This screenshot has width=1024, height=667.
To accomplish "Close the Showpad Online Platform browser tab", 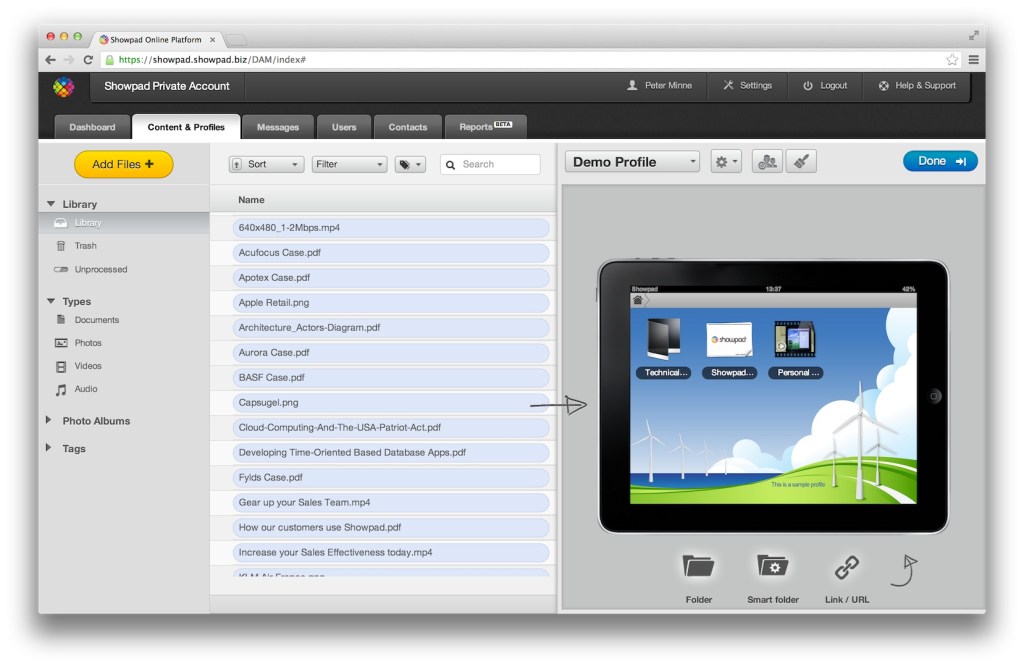I will tap(212, 40).
